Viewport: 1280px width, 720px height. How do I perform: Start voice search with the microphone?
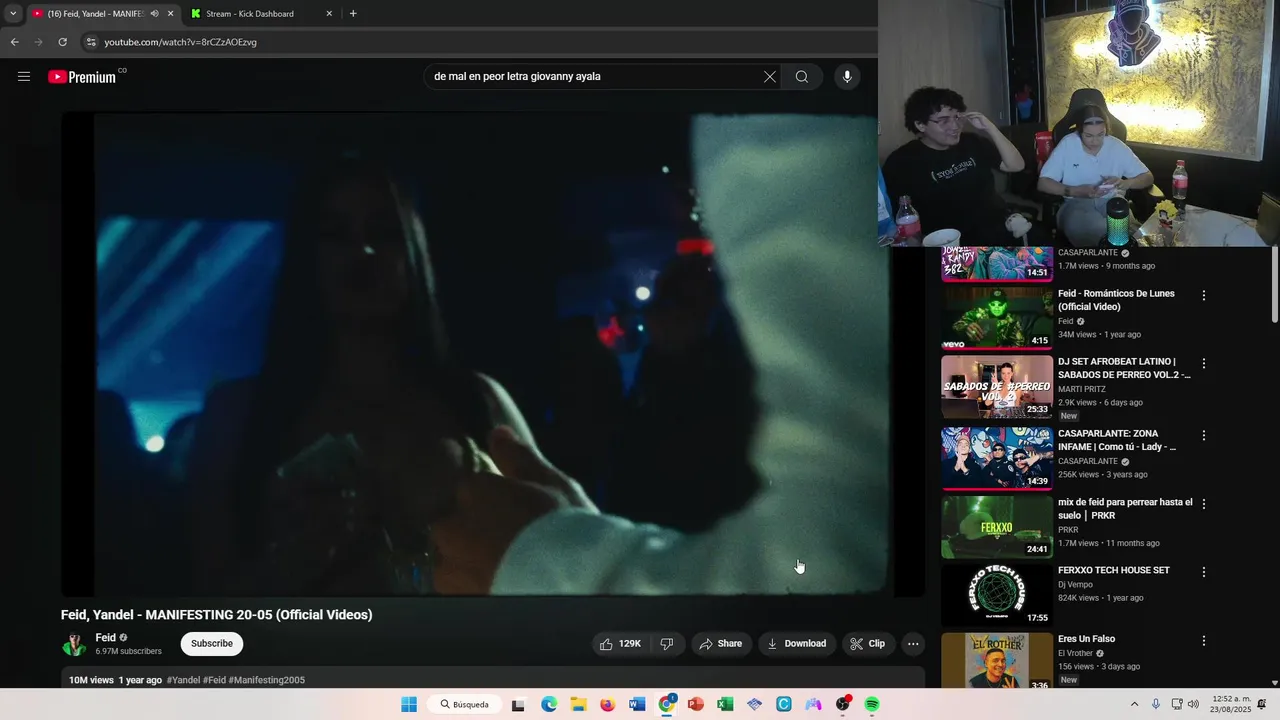(847, 76)
